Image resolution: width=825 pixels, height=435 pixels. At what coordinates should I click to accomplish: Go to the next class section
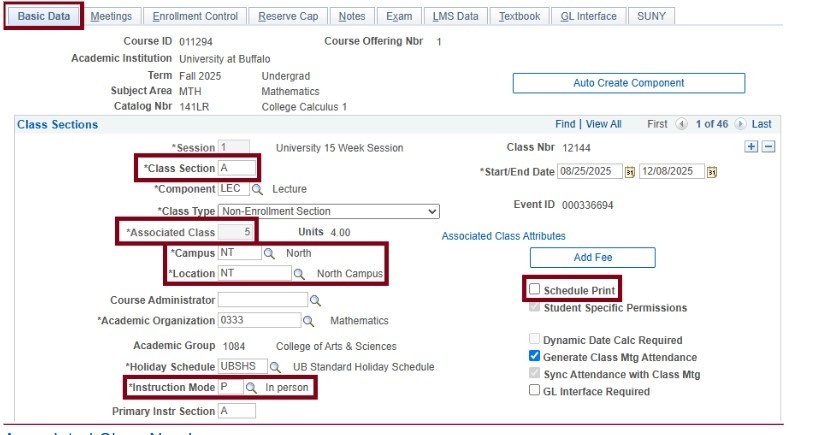click(741, 125)
